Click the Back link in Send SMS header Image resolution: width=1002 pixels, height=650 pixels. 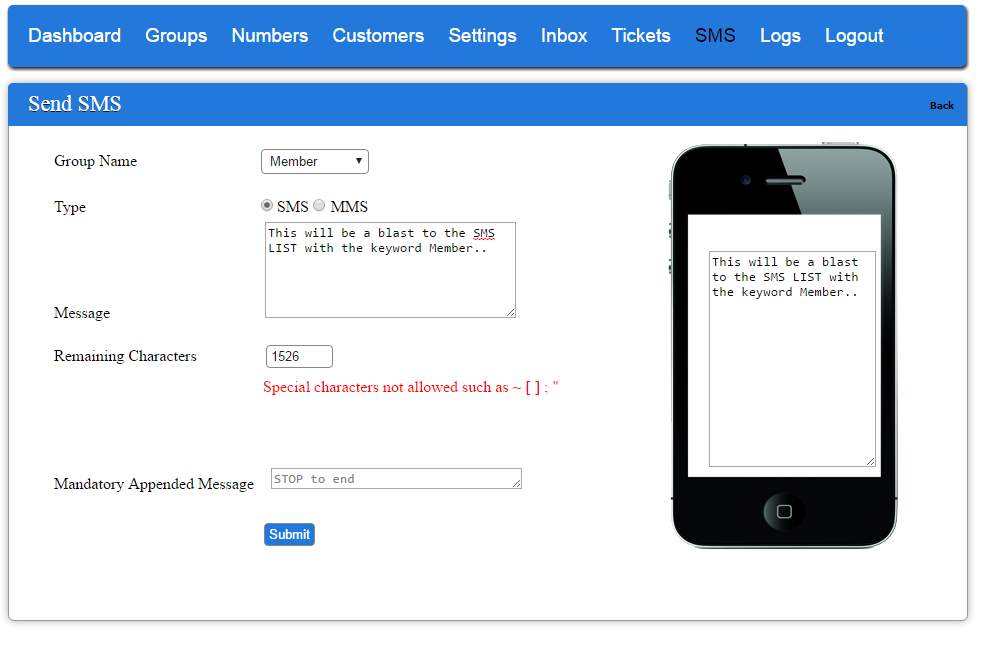[941, 105]
